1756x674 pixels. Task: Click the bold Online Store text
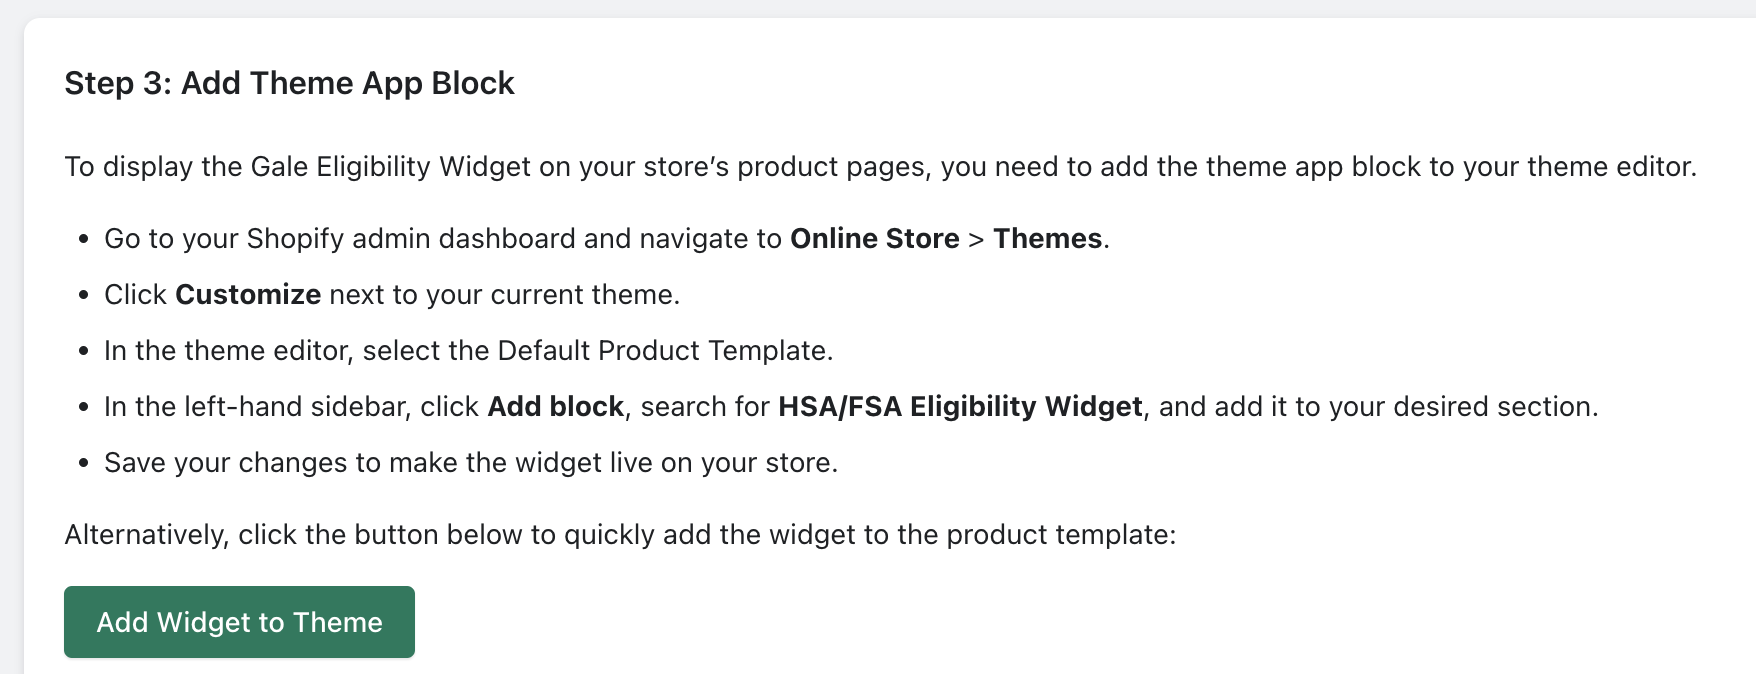tap(874, 238)
